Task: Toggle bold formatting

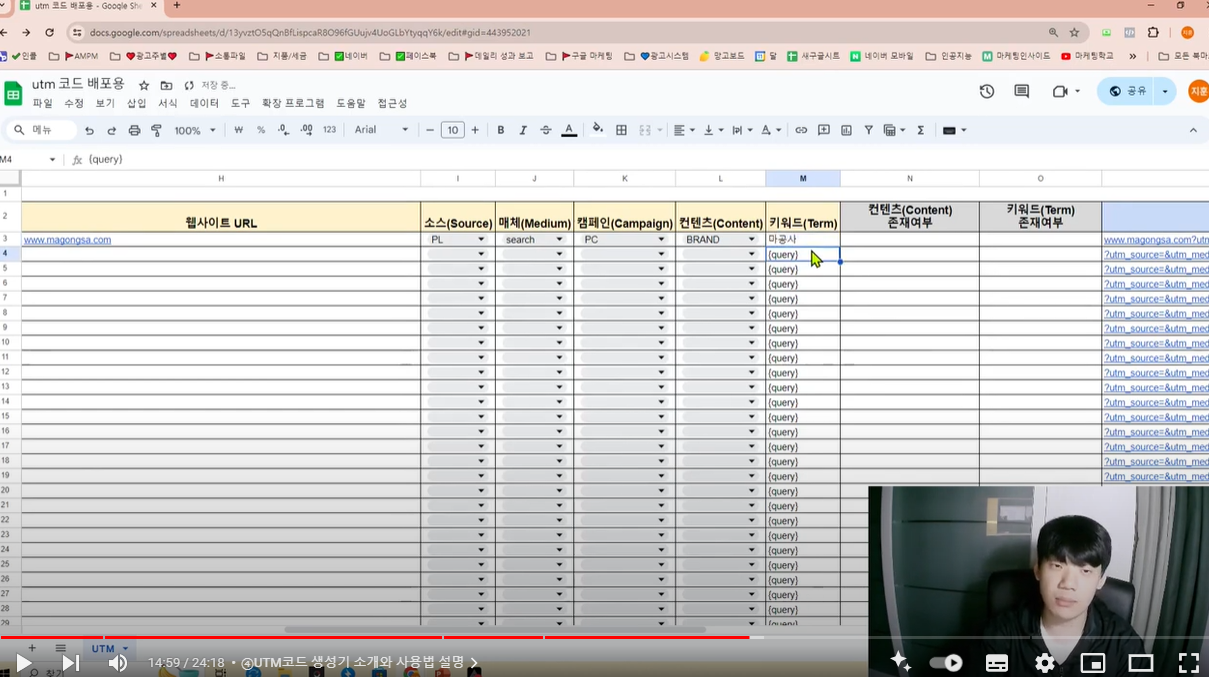Action: pos(500,130)
